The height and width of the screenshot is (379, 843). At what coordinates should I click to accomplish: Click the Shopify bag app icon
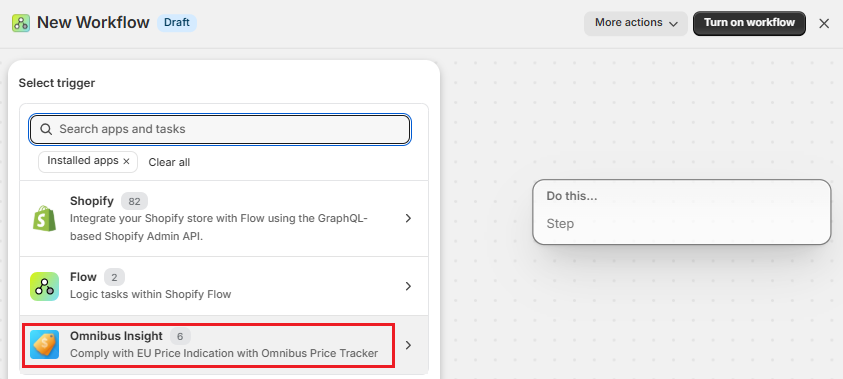coord(44,218)
